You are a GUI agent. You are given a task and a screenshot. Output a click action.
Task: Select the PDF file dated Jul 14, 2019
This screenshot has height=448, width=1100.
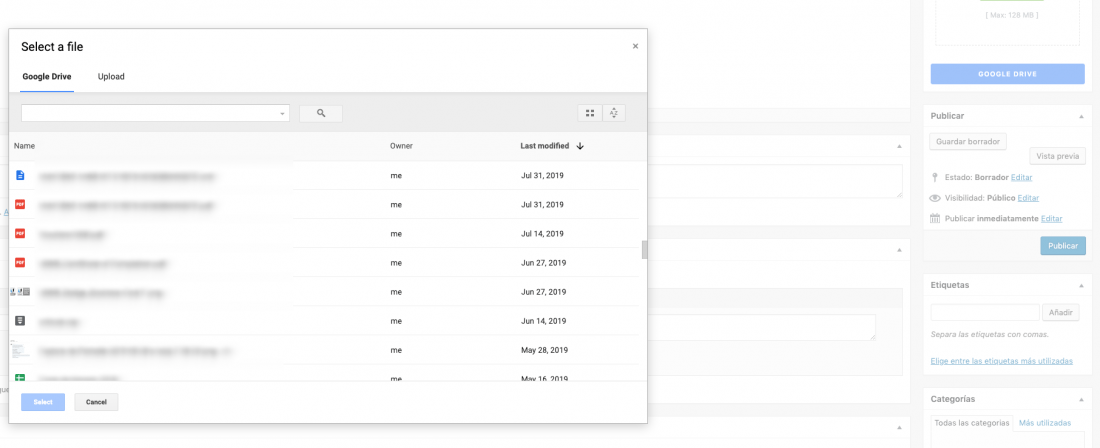click(x=20, y=233)
